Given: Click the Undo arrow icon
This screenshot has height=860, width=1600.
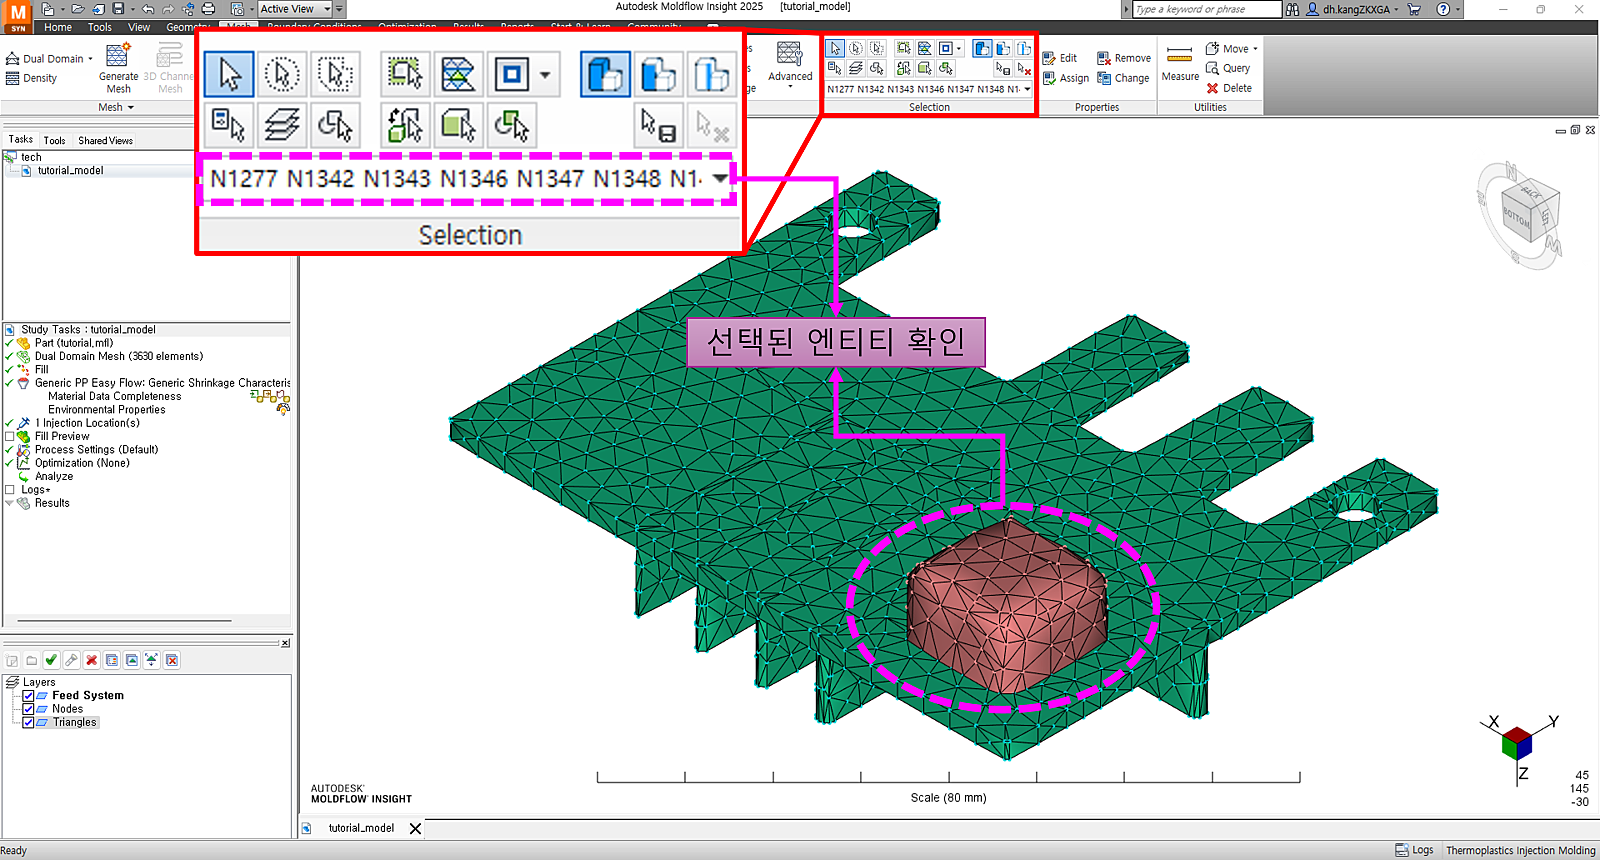Looking at the screenshot, I should pos(147,9).
